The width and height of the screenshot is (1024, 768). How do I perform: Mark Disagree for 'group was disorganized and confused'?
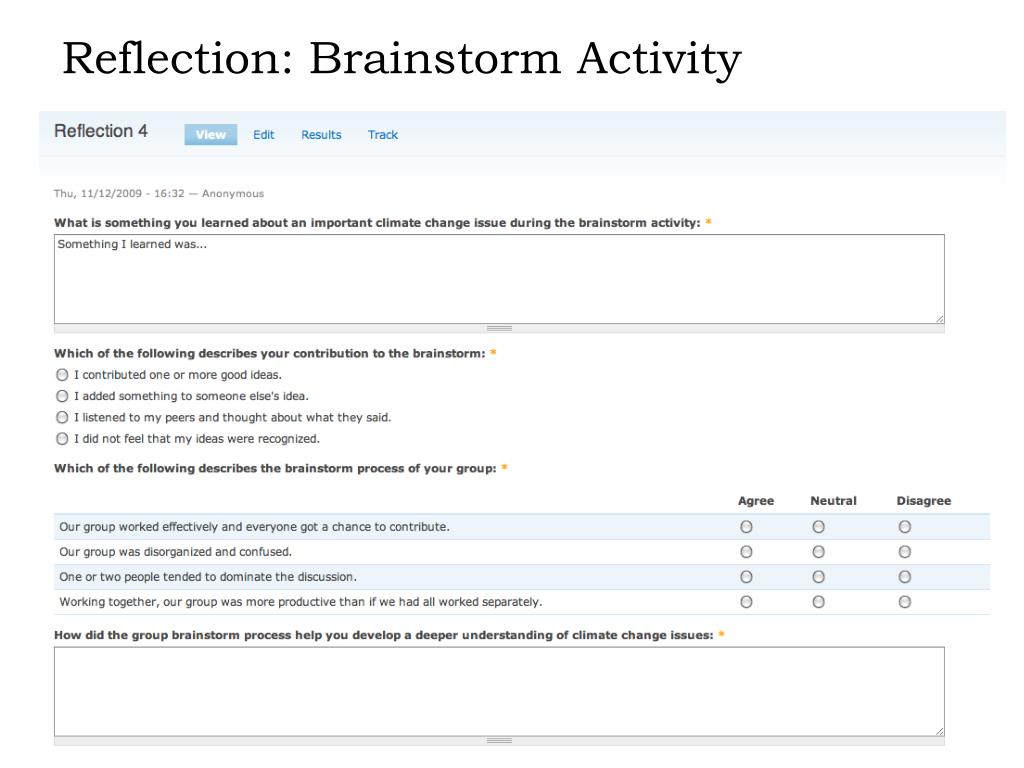point(904,552)
